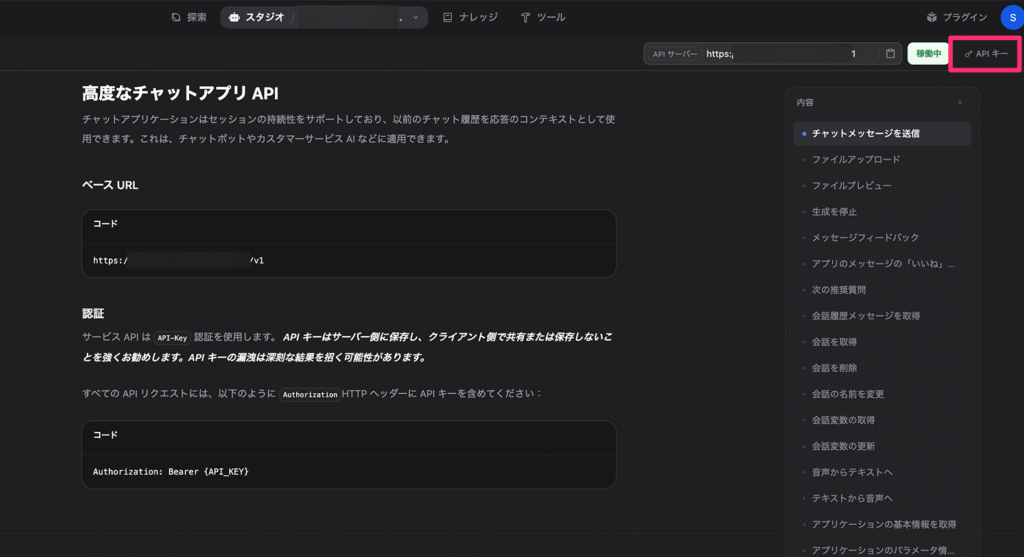Screen dimensions: 1024x557
Task: Click the key icon in API キー
Action: click(968, 54)
